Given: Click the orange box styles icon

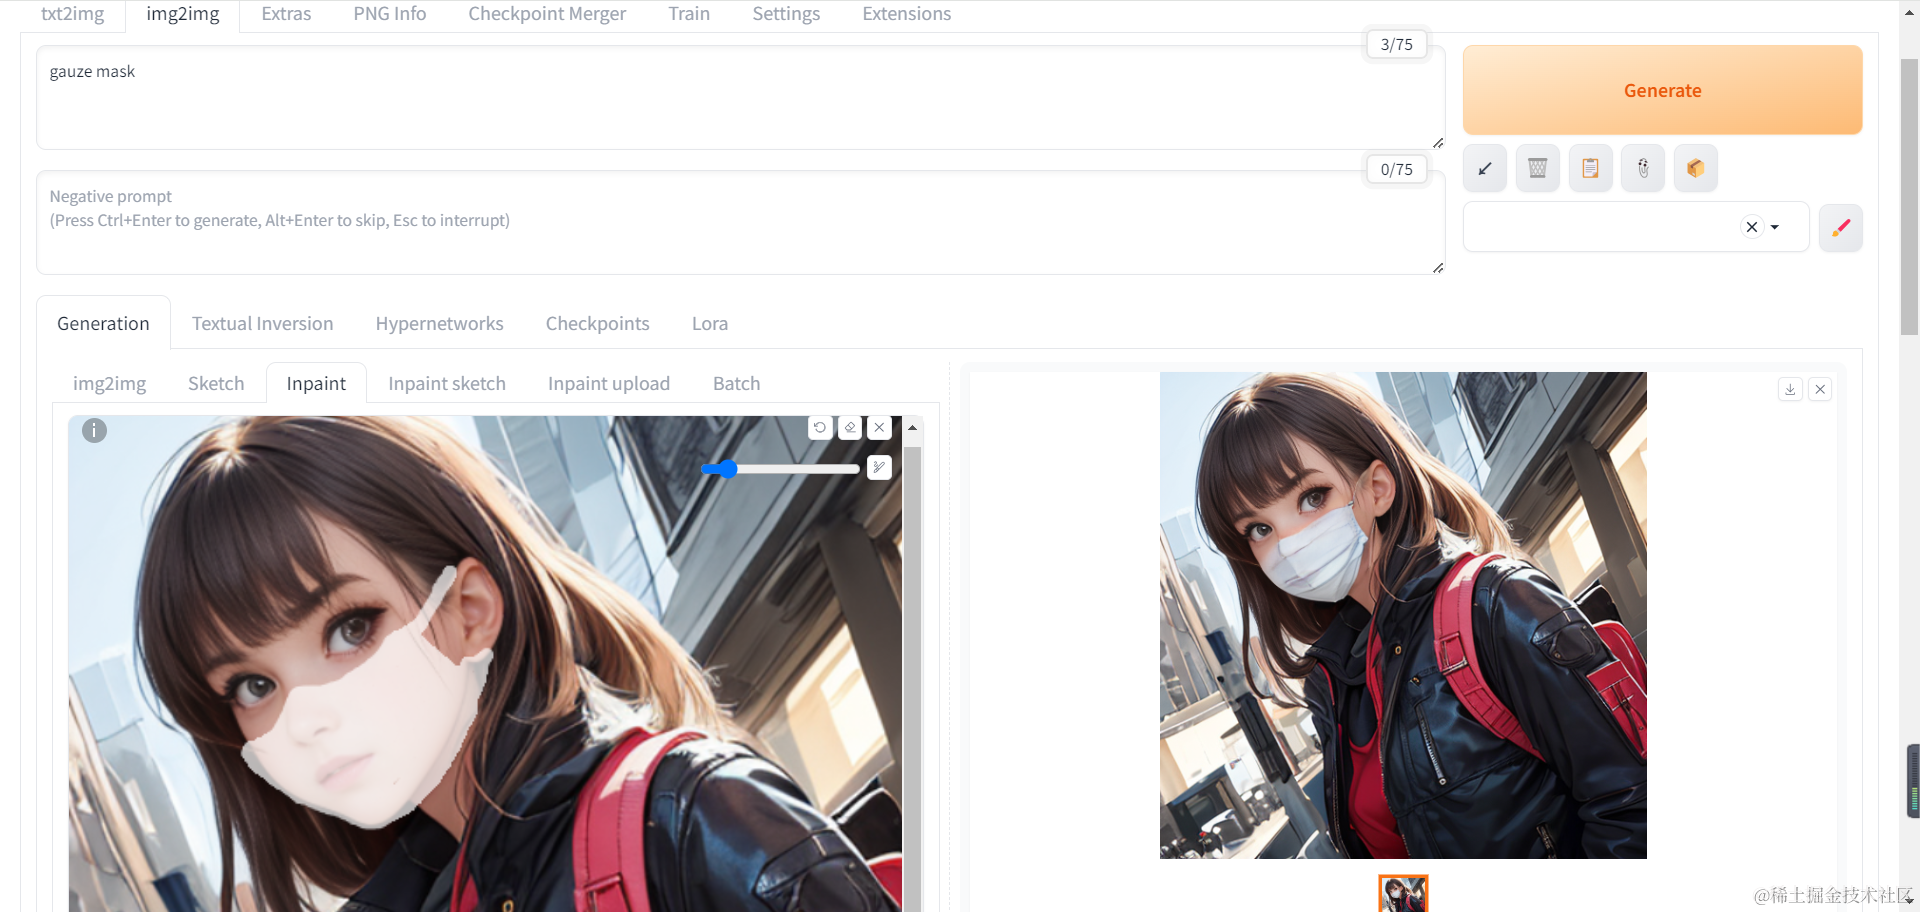Looking at the screenshot, I should pos(1695,168).
